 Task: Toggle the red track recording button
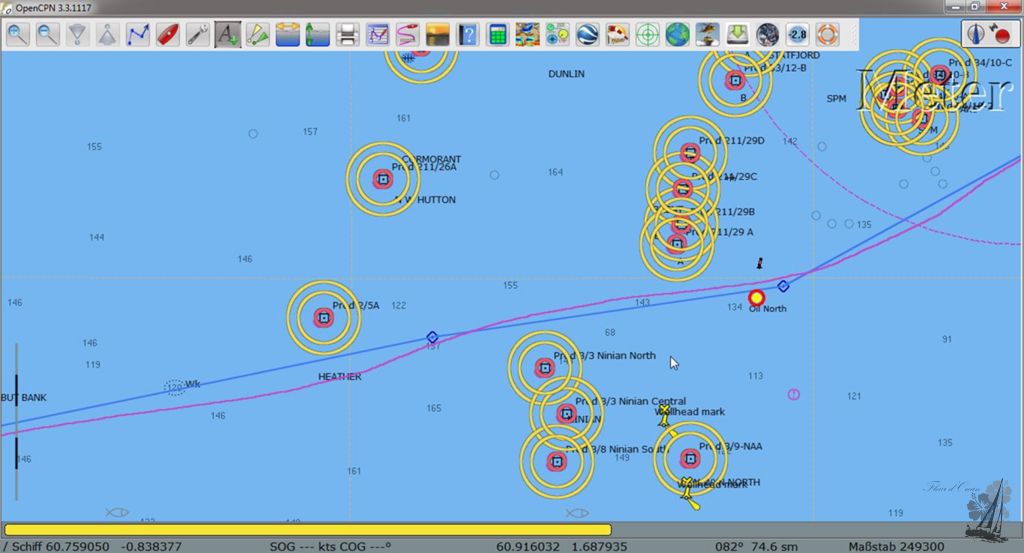click(x=1001, y=34)
